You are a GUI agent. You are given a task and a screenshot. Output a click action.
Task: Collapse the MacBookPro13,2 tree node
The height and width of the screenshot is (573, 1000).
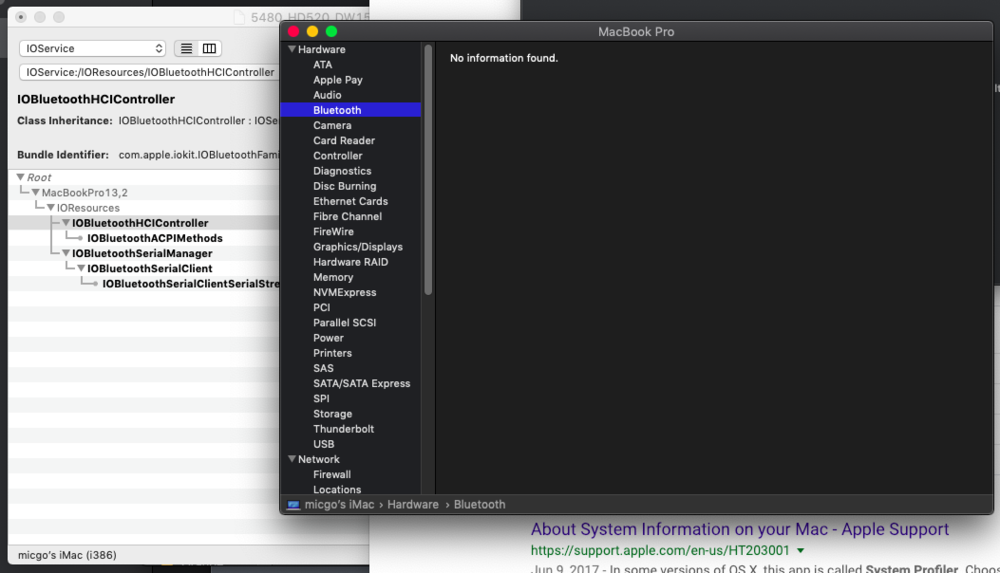point(35,193)
